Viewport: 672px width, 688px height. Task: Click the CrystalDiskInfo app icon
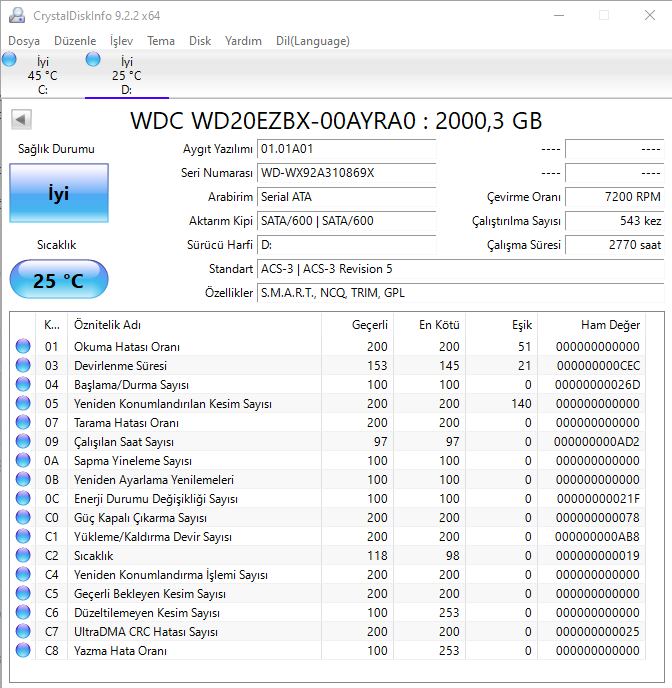point(17,15)
